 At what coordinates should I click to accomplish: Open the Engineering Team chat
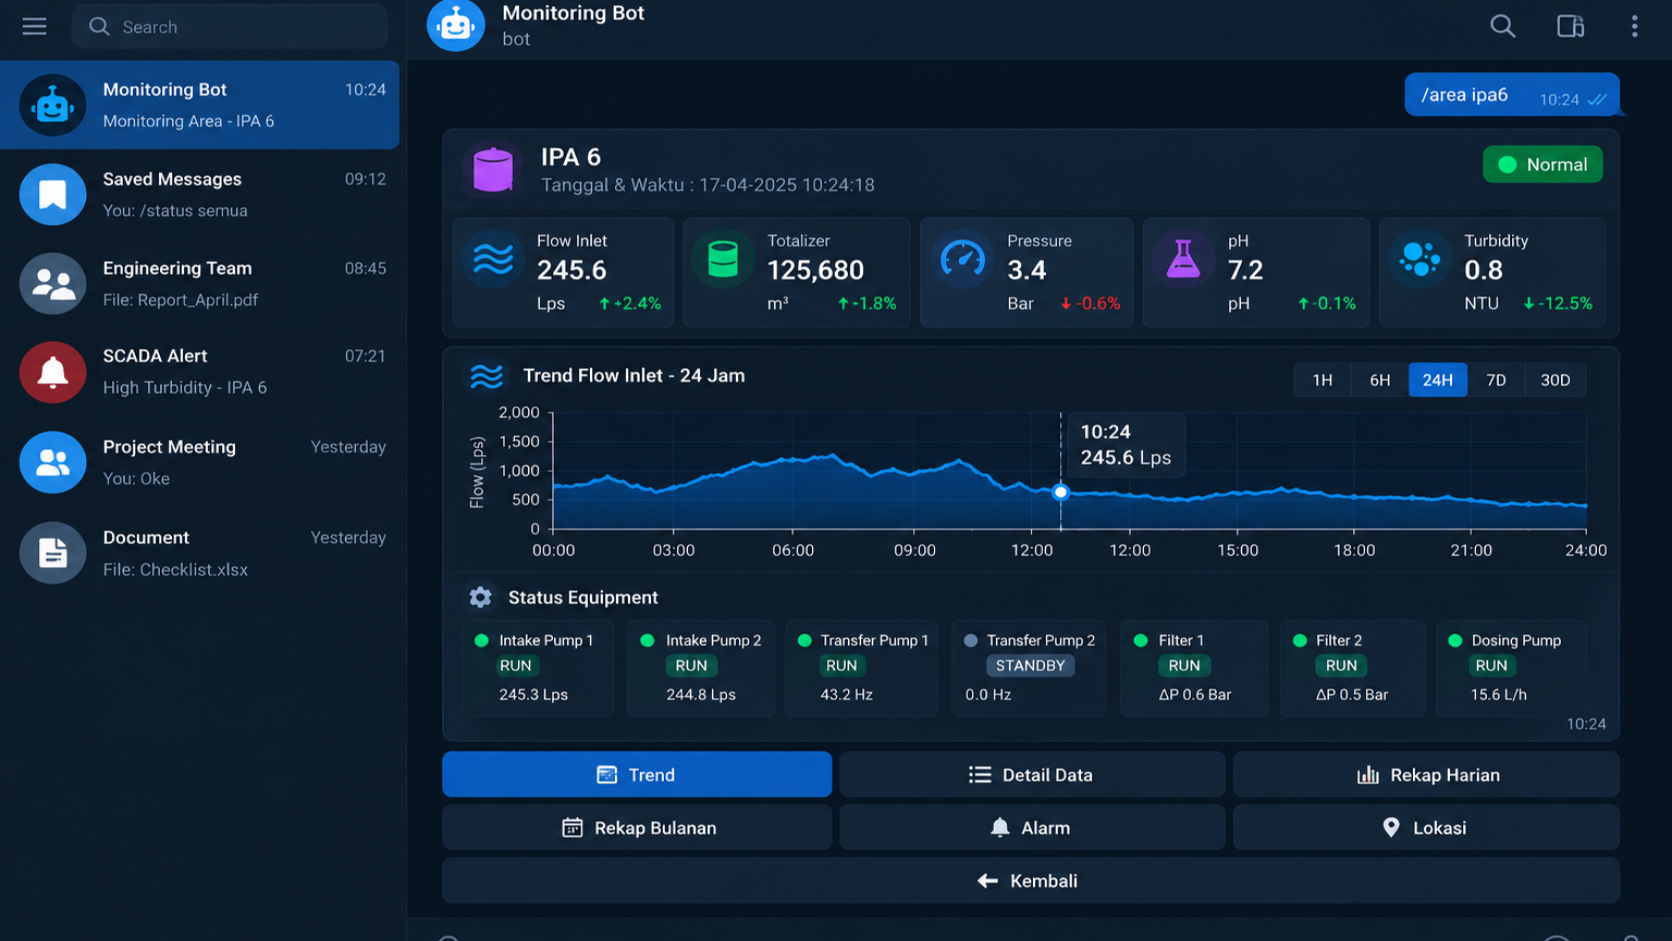pos(200,283)
